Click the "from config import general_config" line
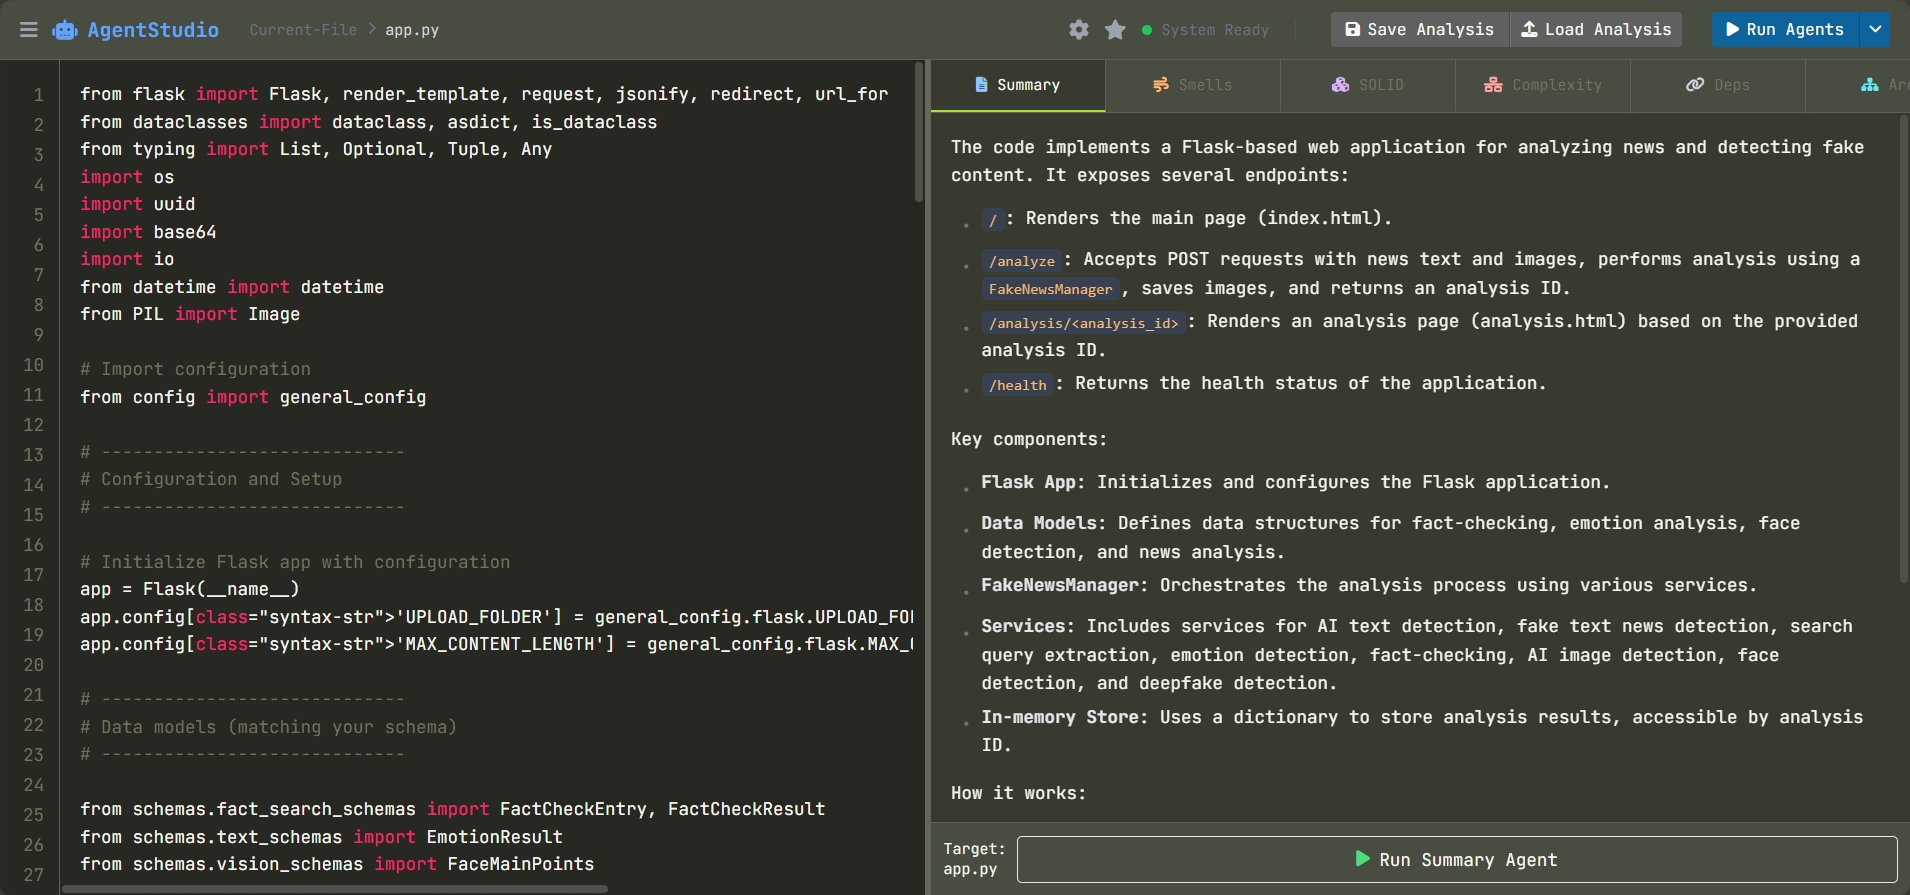Viewport: 1910px width, 895px height. click(x=253, y=397)
